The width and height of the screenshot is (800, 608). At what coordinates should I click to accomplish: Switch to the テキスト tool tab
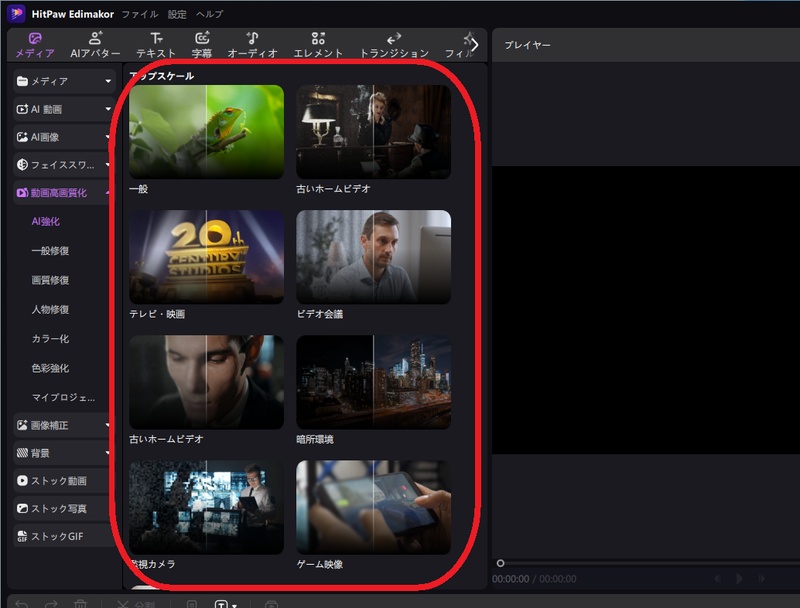156,44
